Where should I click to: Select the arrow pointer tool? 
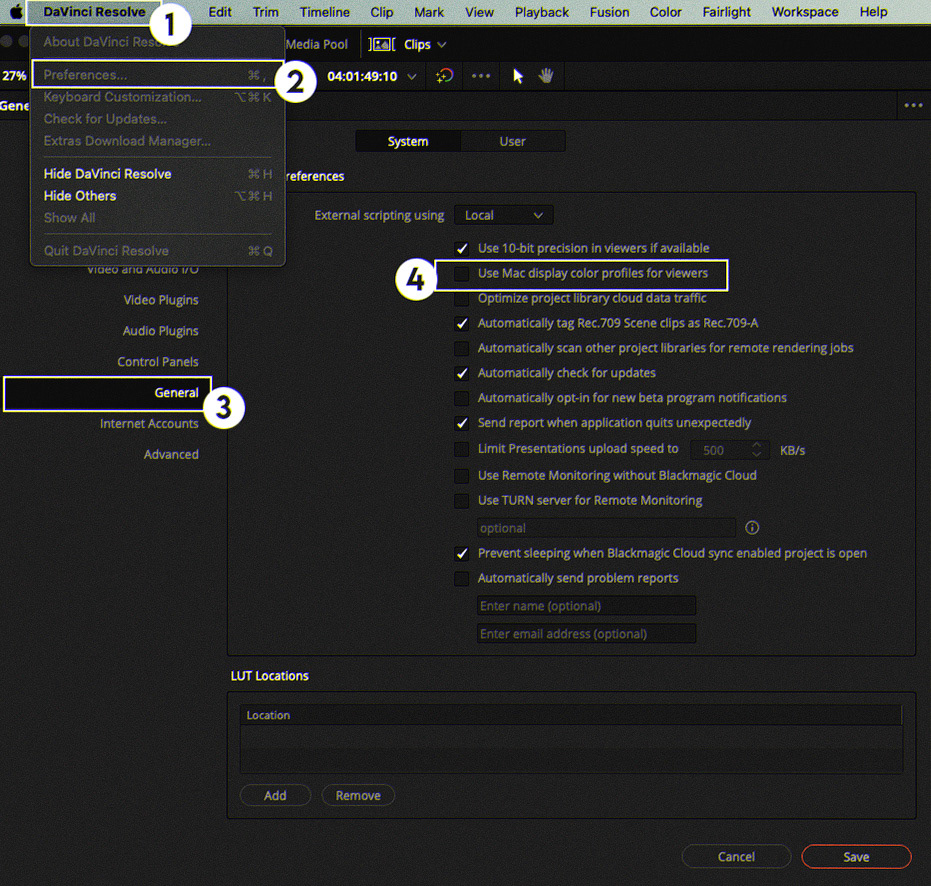[x=518, y=76]
